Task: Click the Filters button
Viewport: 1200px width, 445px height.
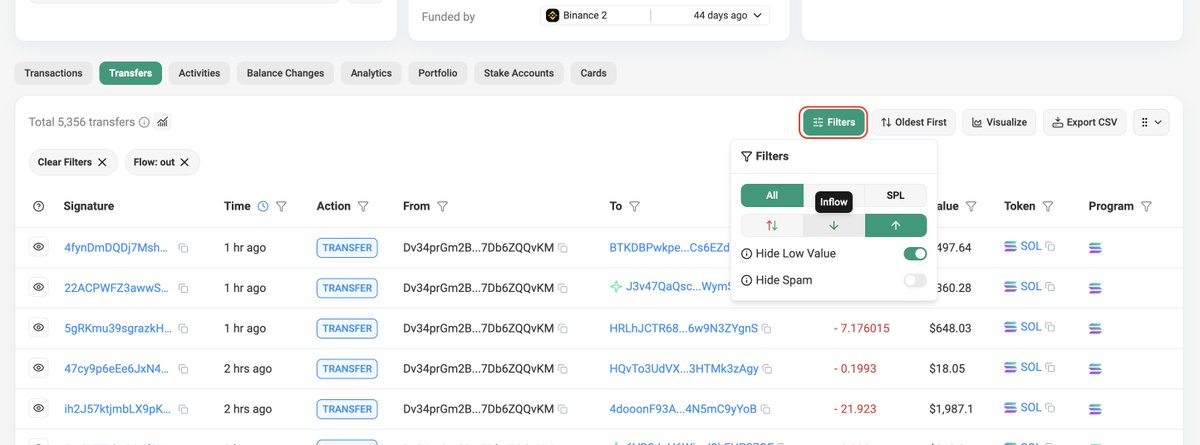Action: point(834,122)
